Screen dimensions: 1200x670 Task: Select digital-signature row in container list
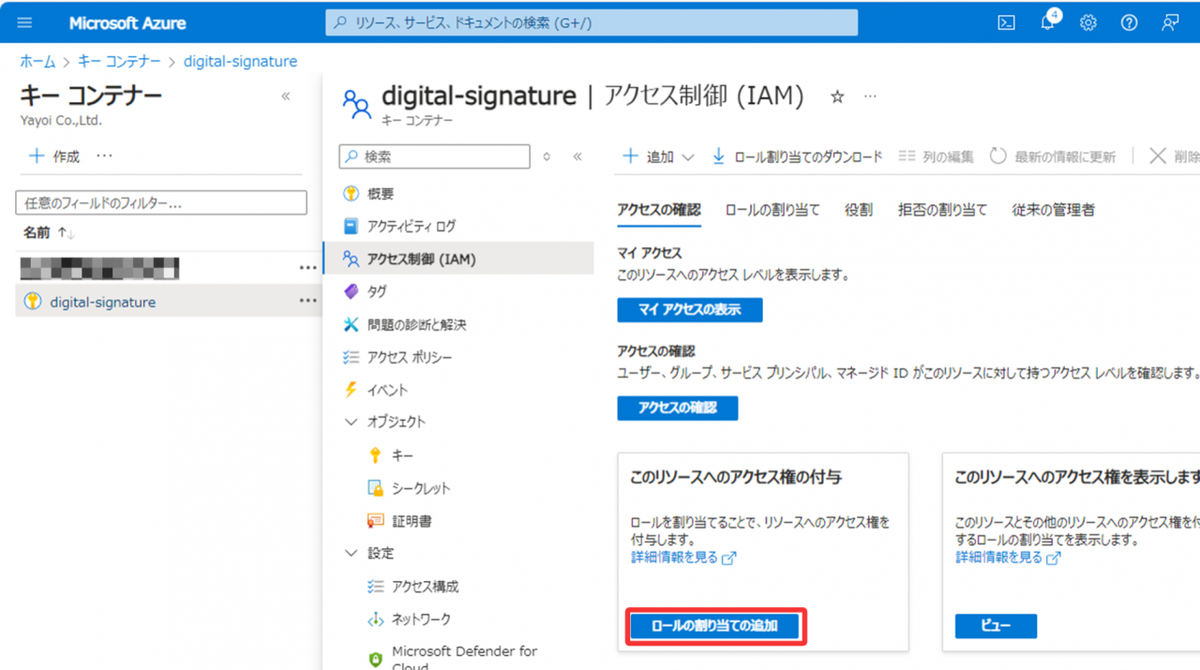pyautogui.click(x=167, y=301)
